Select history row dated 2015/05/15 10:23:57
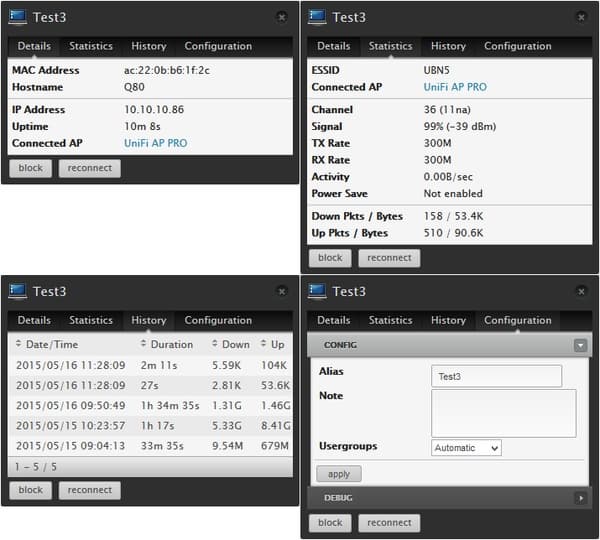The height and width of the screenshot is (540, 600). [150, 426]
